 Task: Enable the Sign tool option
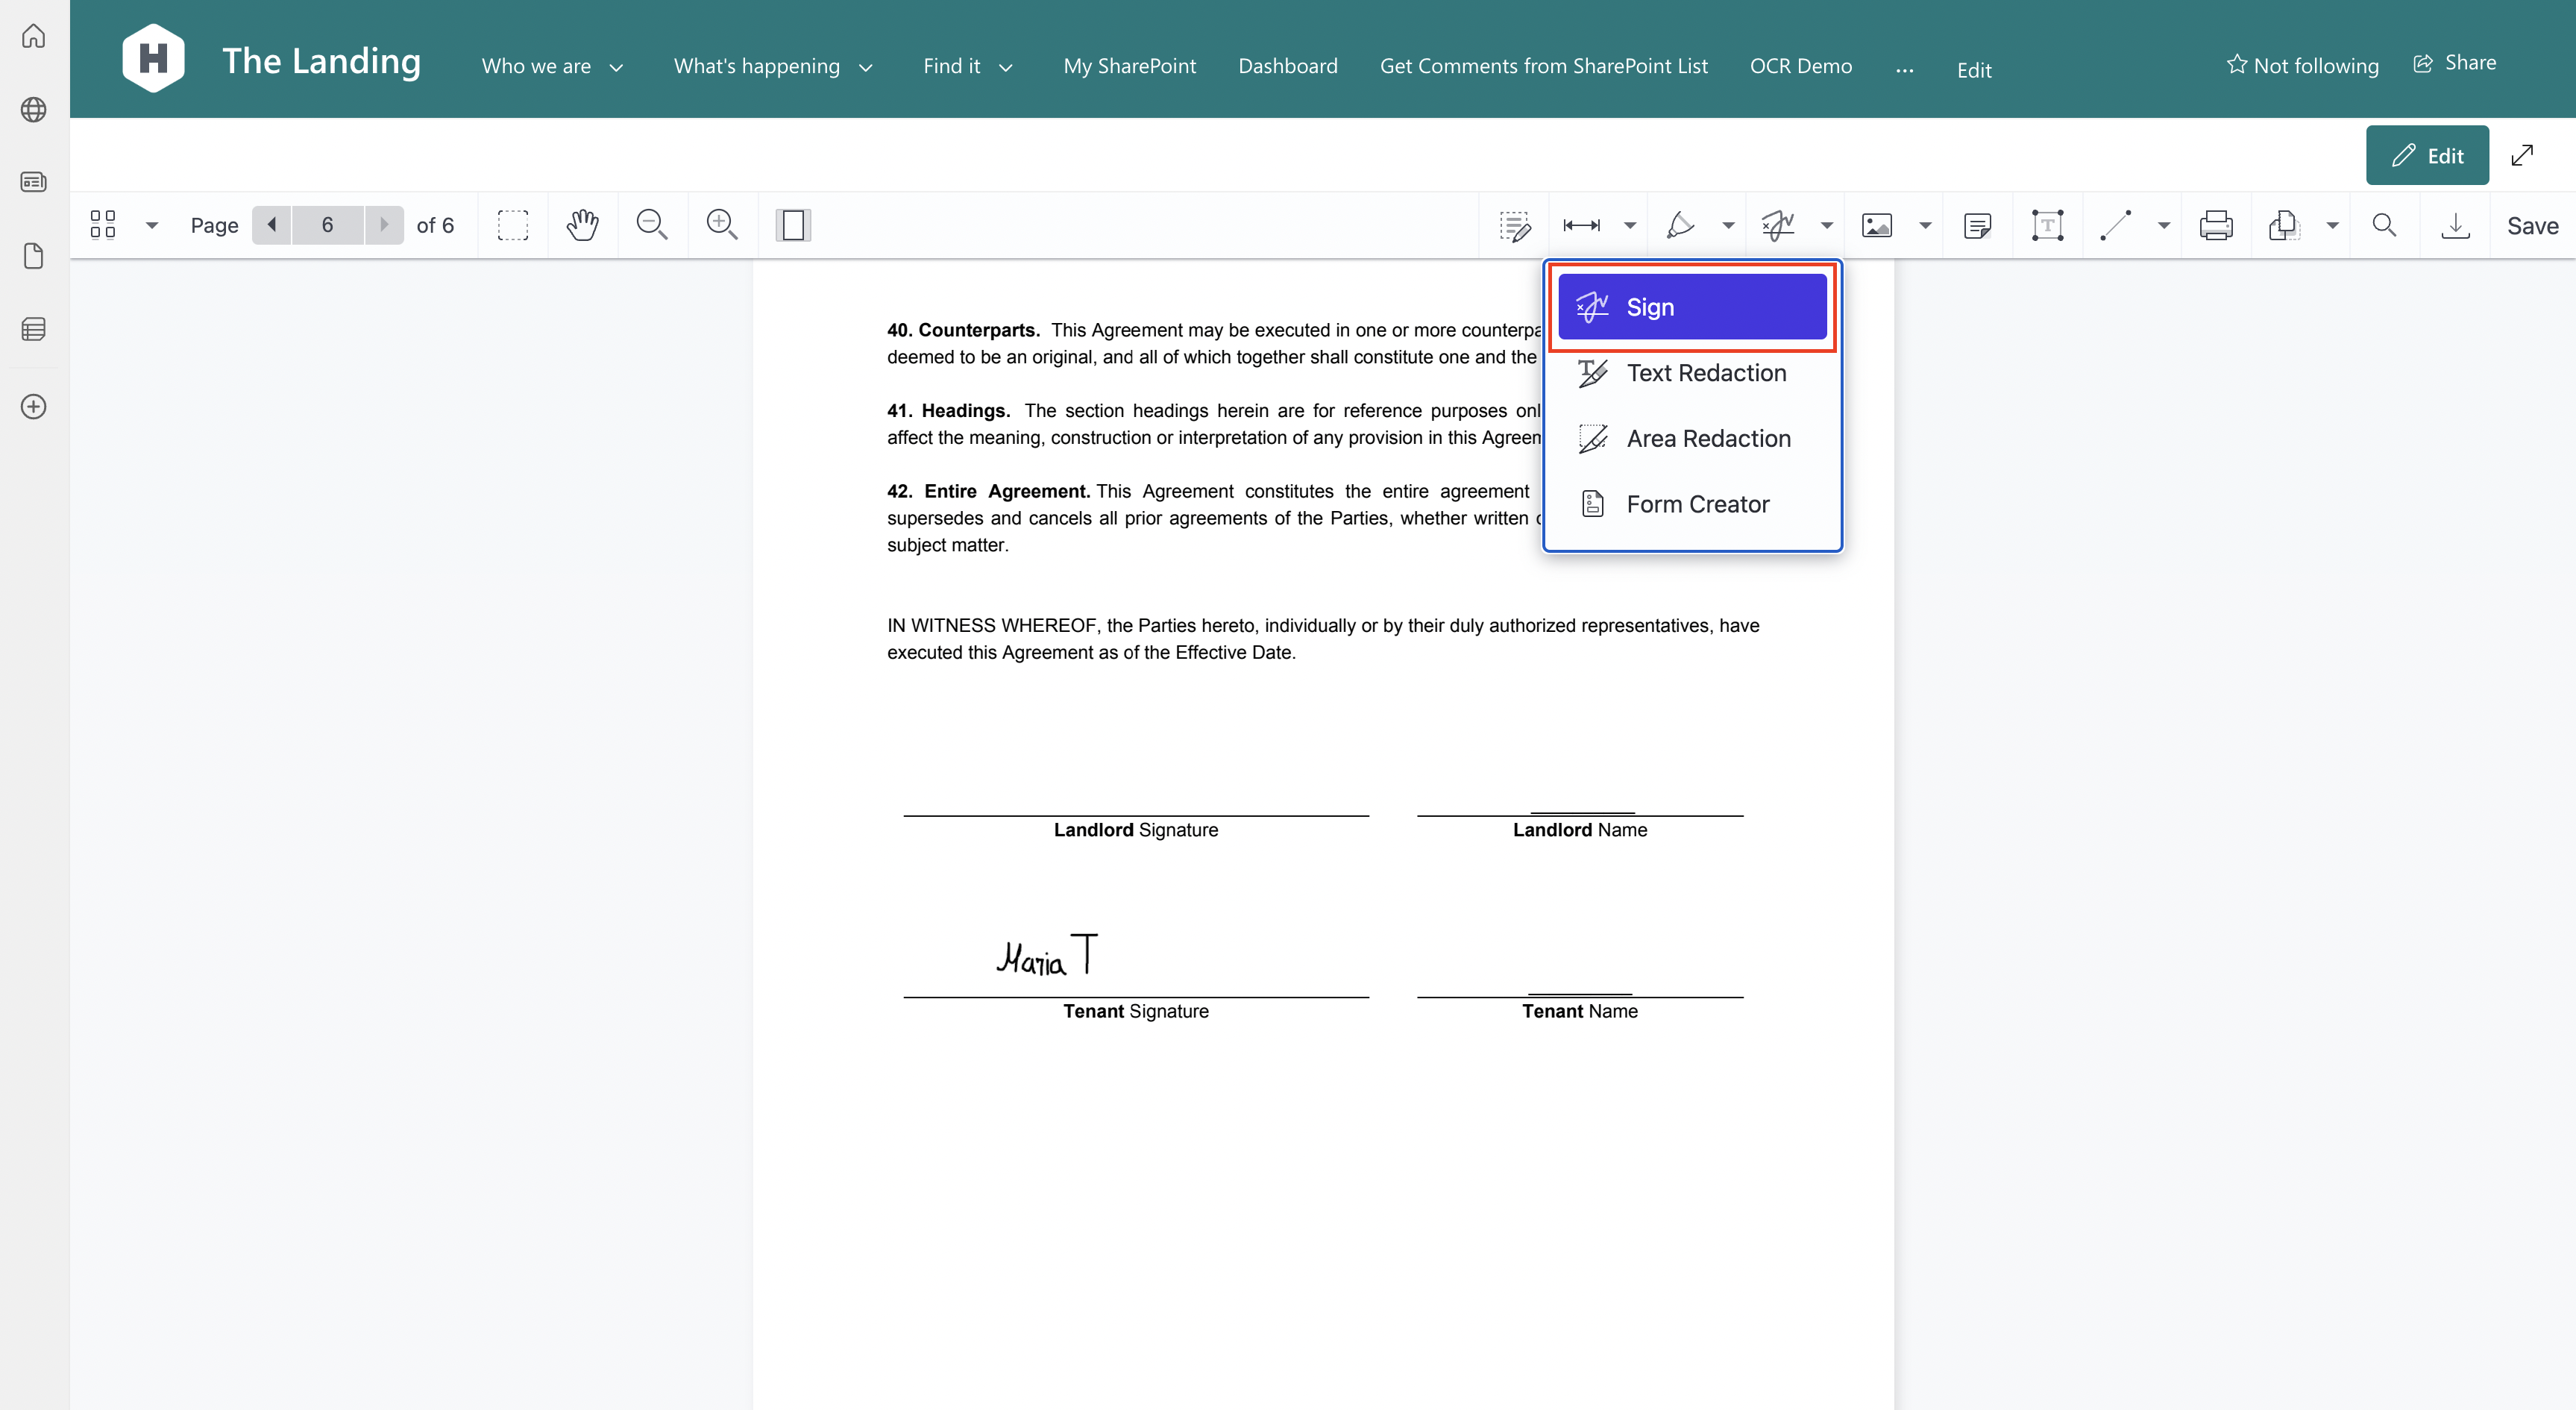[x=1691, y=306]
